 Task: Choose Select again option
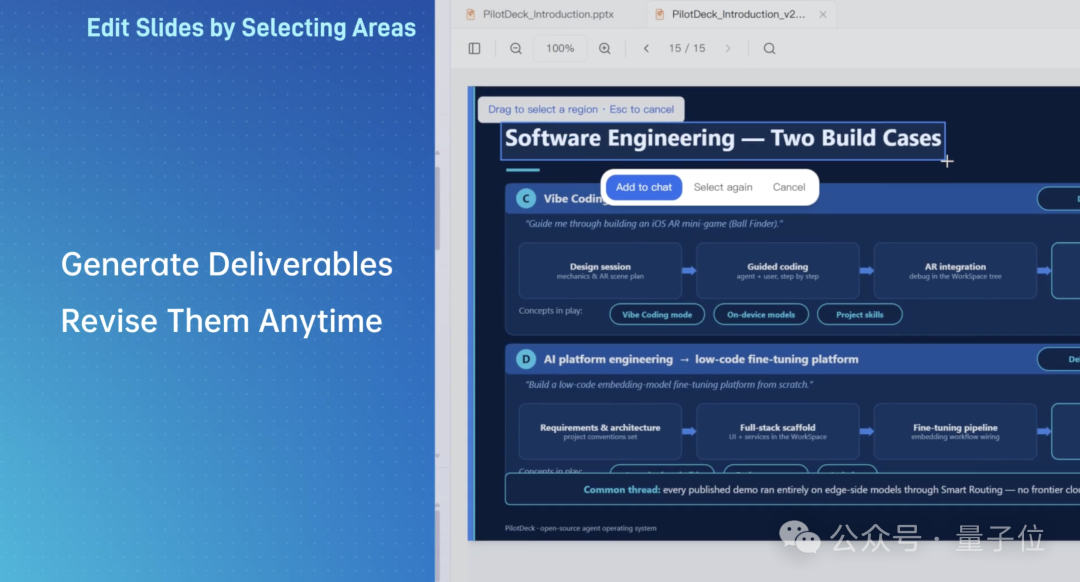tap(723, 187)
